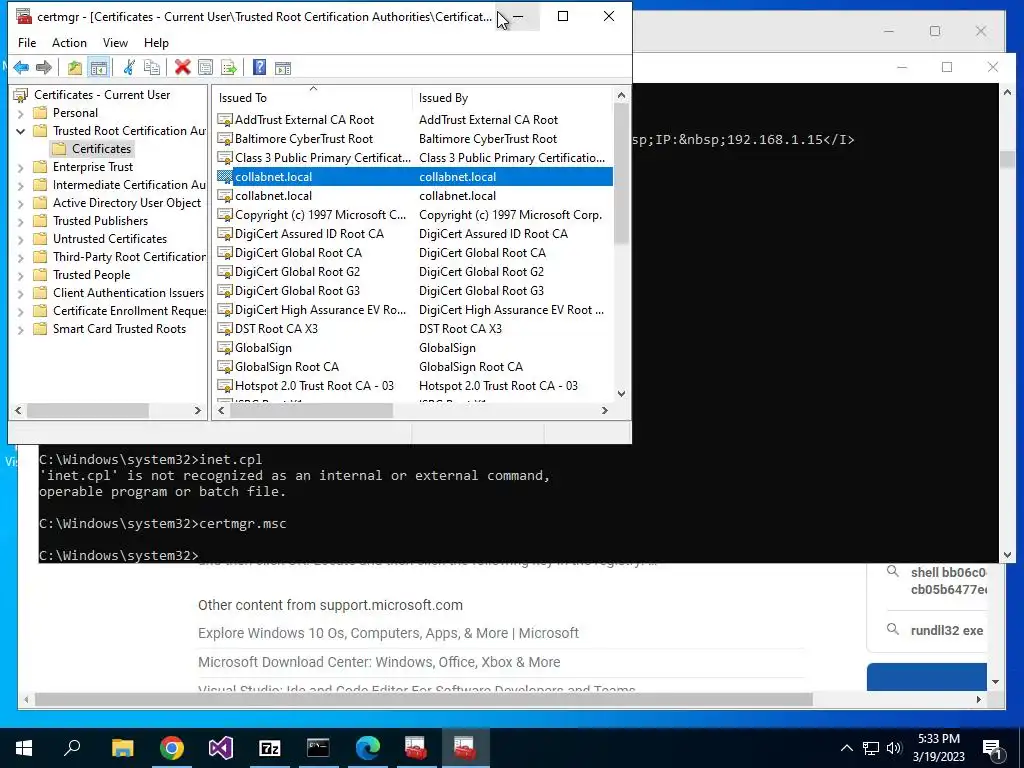Viewport: 1024px width, 768px height.
Task: Click the volume speaker tray icon
Action: coord(894,748)
